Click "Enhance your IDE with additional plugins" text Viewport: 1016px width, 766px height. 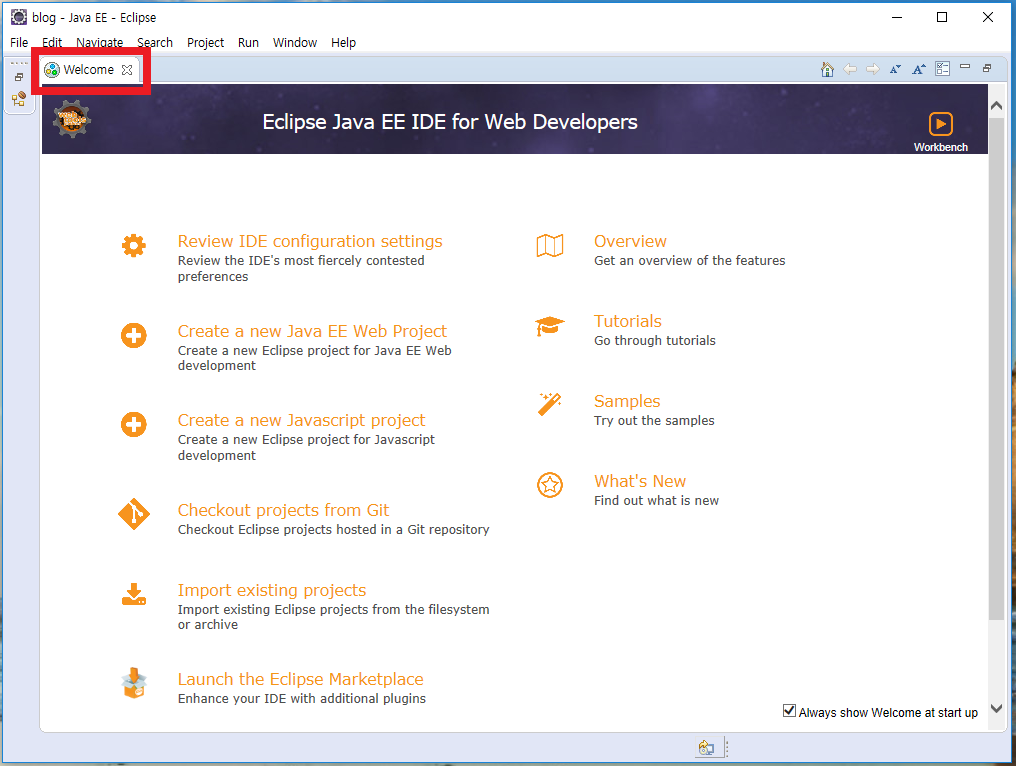[301, 699]
